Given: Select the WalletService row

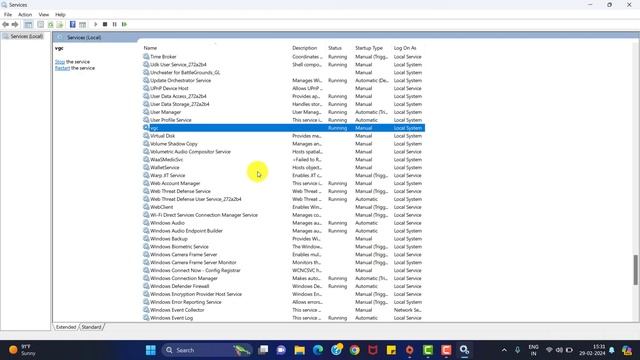Looking at the screenshot, I should click(x=284, y=167).
